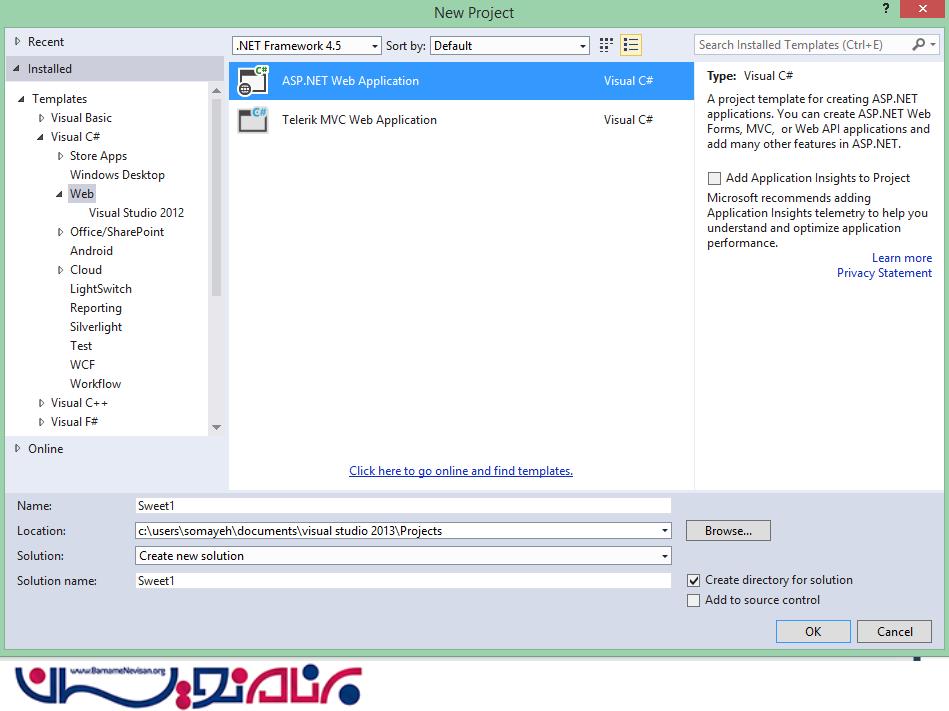Viewport: 949px width, 711px height.
Task: Enable Add Application Insights to Project
Action: 714,178
